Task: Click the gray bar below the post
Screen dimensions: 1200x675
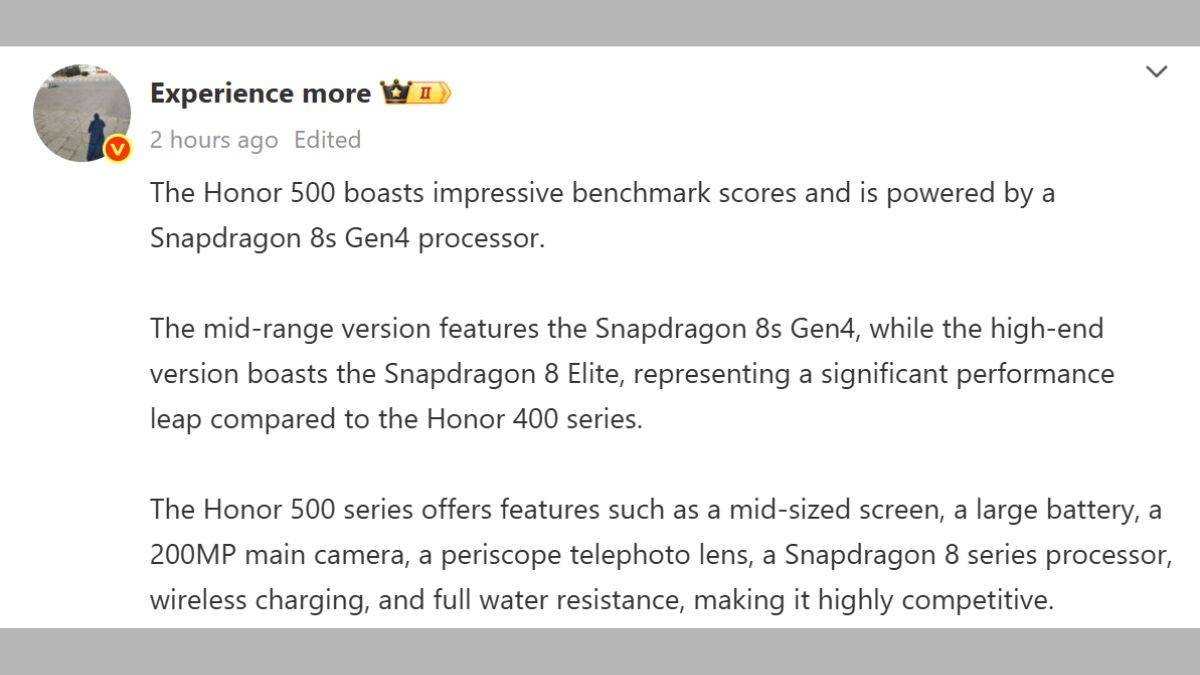Action: [x=600, y=651]
